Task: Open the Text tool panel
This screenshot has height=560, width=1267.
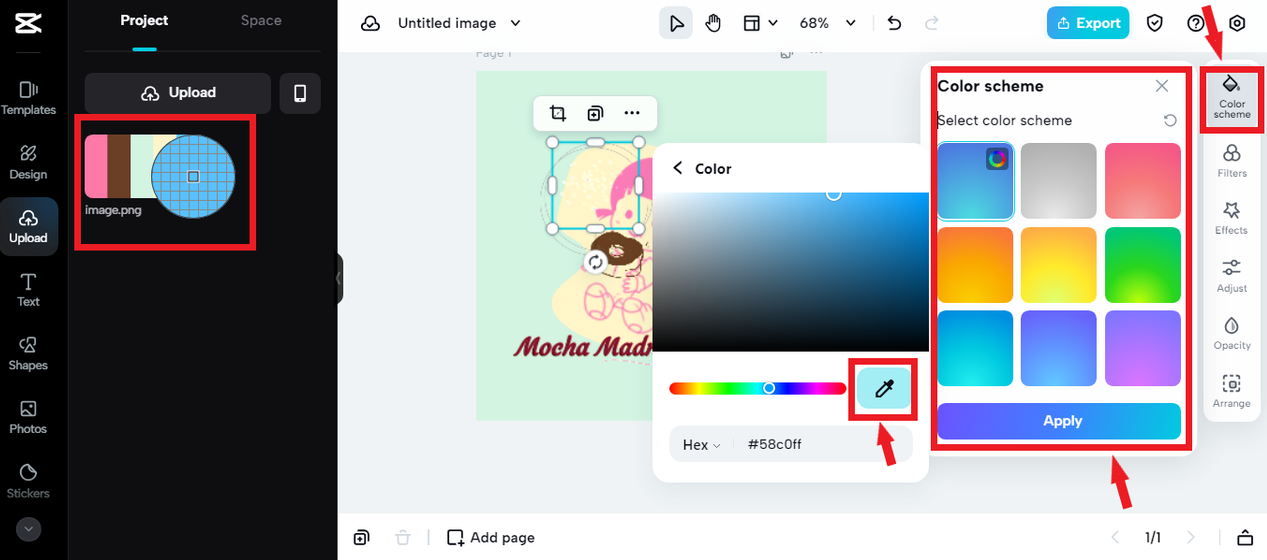Action: 28,289
